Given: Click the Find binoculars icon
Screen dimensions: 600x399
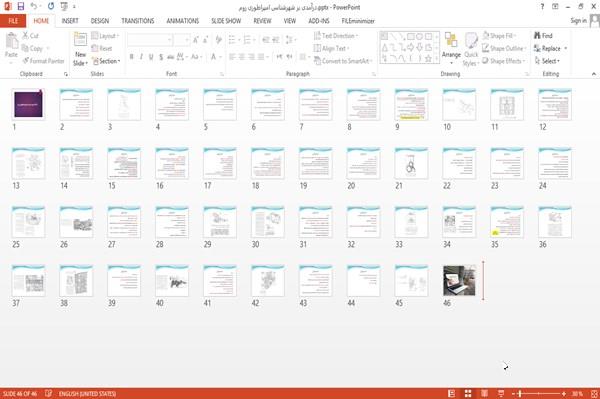Looking at the screenshot, I should (537, 36).
